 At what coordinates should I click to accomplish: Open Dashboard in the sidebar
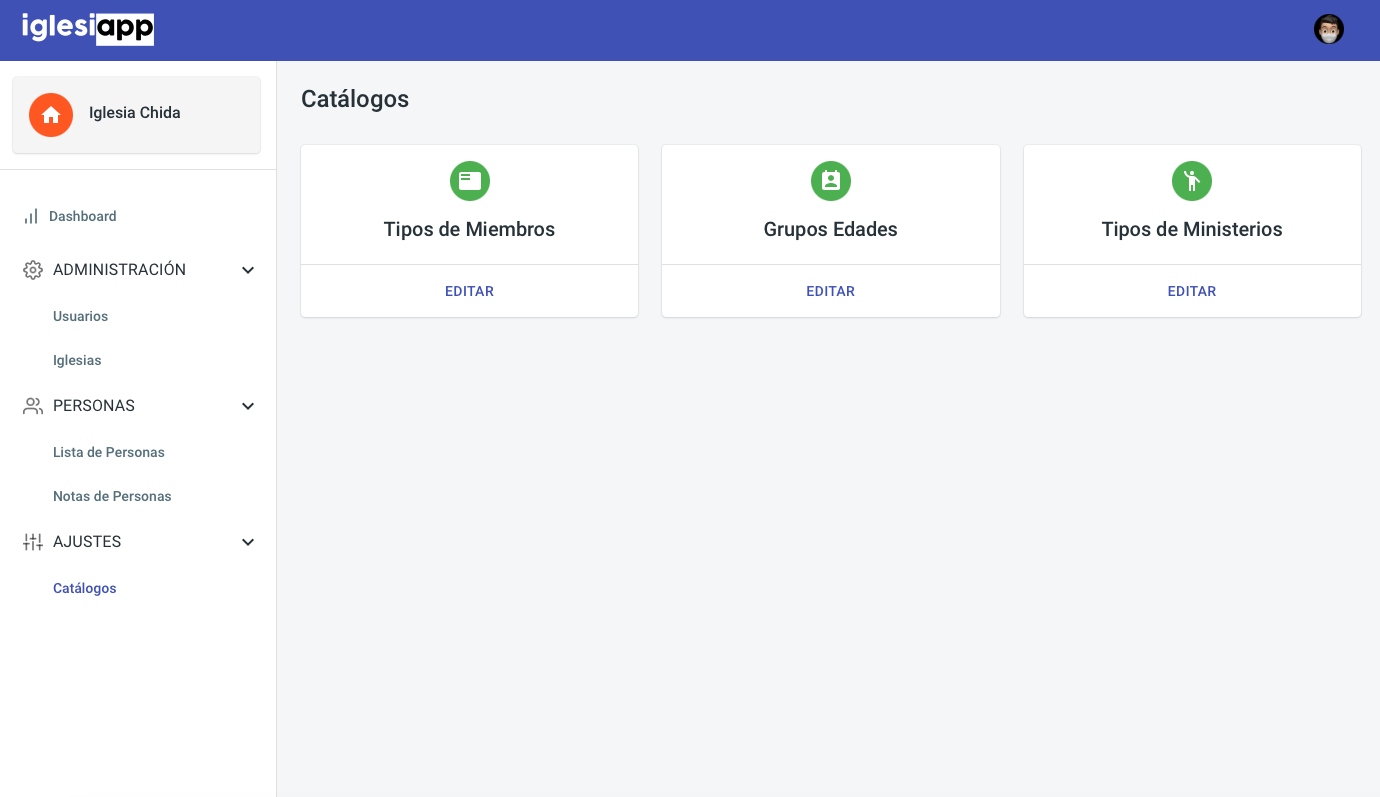point(83,216)
